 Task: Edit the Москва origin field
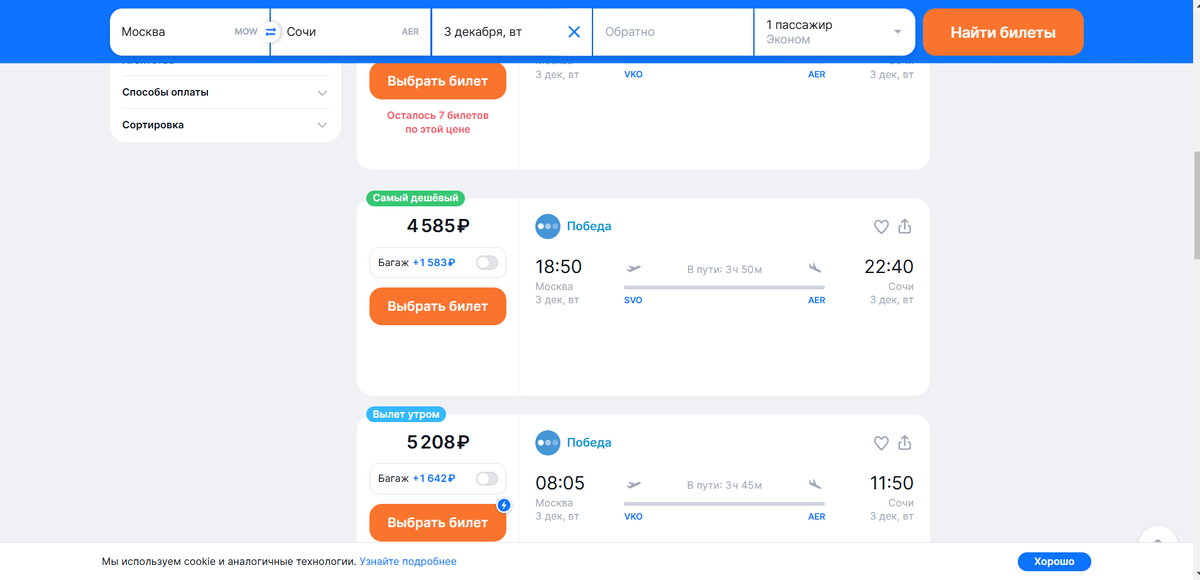click(175, 32)
